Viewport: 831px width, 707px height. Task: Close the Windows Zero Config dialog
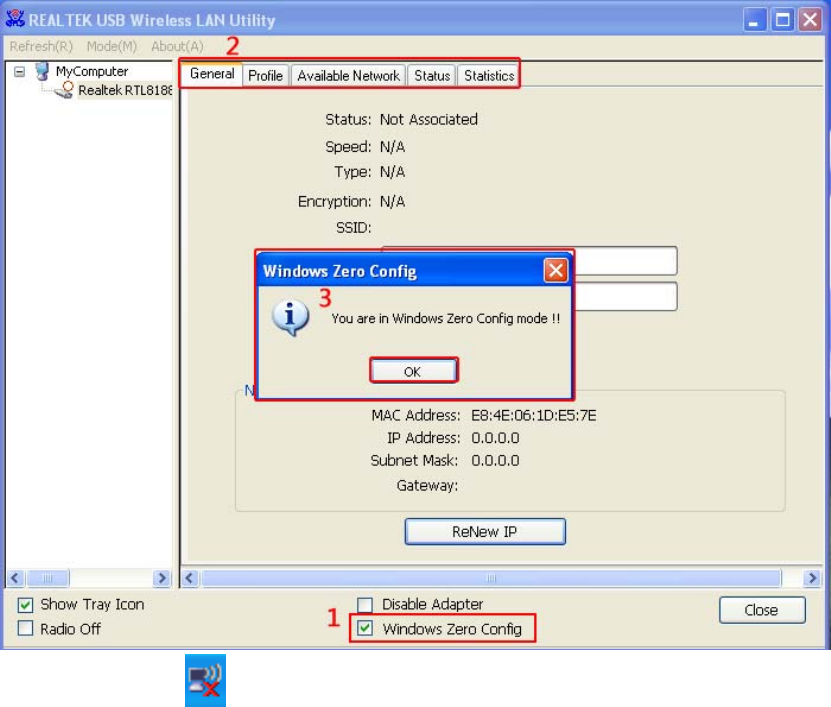point(555,271)
